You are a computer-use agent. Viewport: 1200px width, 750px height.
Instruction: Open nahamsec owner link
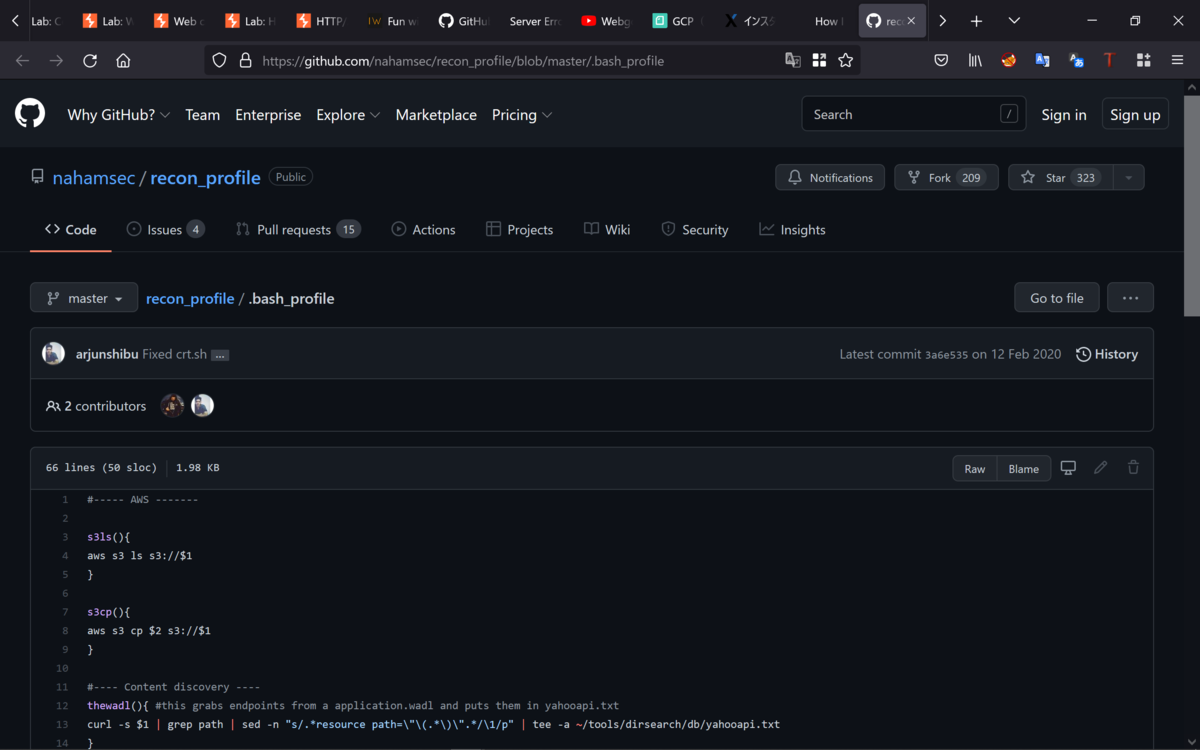click(93, 178)
